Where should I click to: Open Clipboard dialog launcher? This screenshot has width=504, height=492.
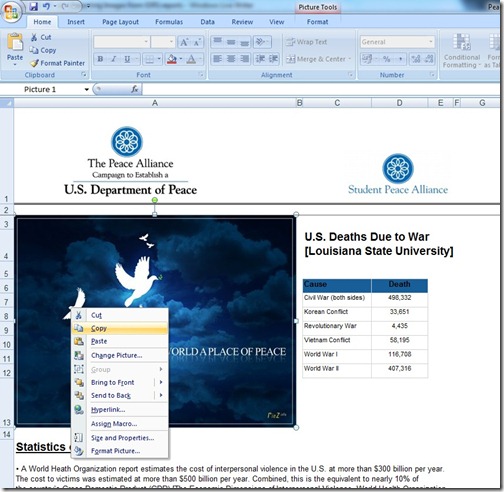(x=83, y=75)
